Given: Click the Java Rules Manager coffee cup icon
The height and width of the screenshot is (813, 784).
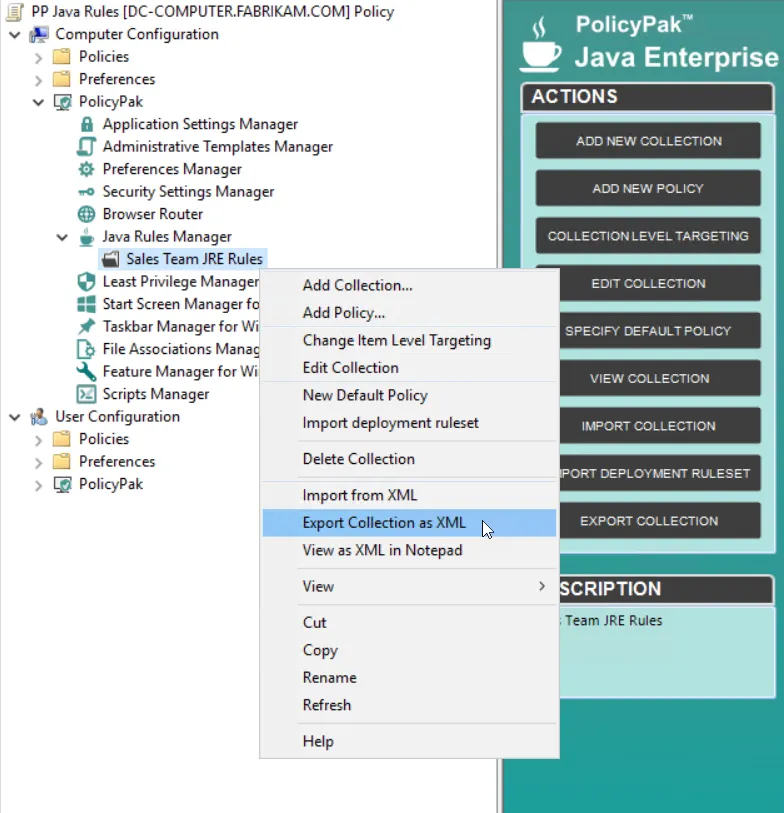Looking at the screenshot, I should click(x=87, y=236).
